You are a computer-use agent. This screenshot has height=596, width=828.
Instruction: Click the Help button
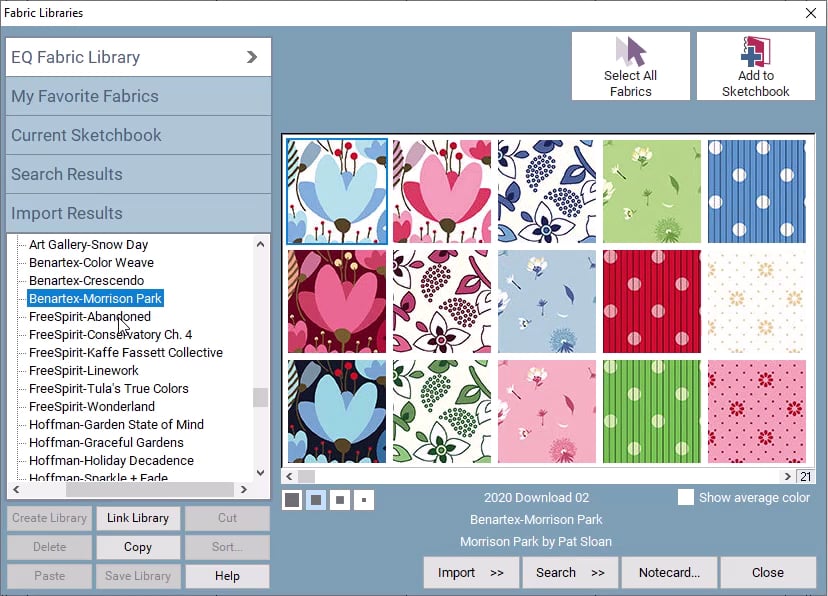pyautogui.click(x=227, y=576)
